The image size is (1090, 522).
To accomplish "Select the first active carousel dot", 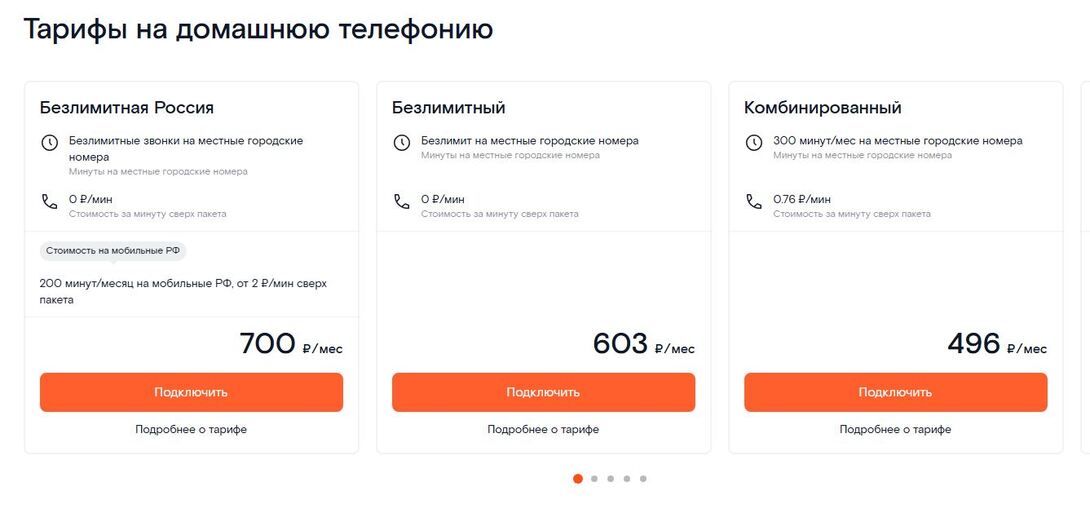I will [578, 479].
